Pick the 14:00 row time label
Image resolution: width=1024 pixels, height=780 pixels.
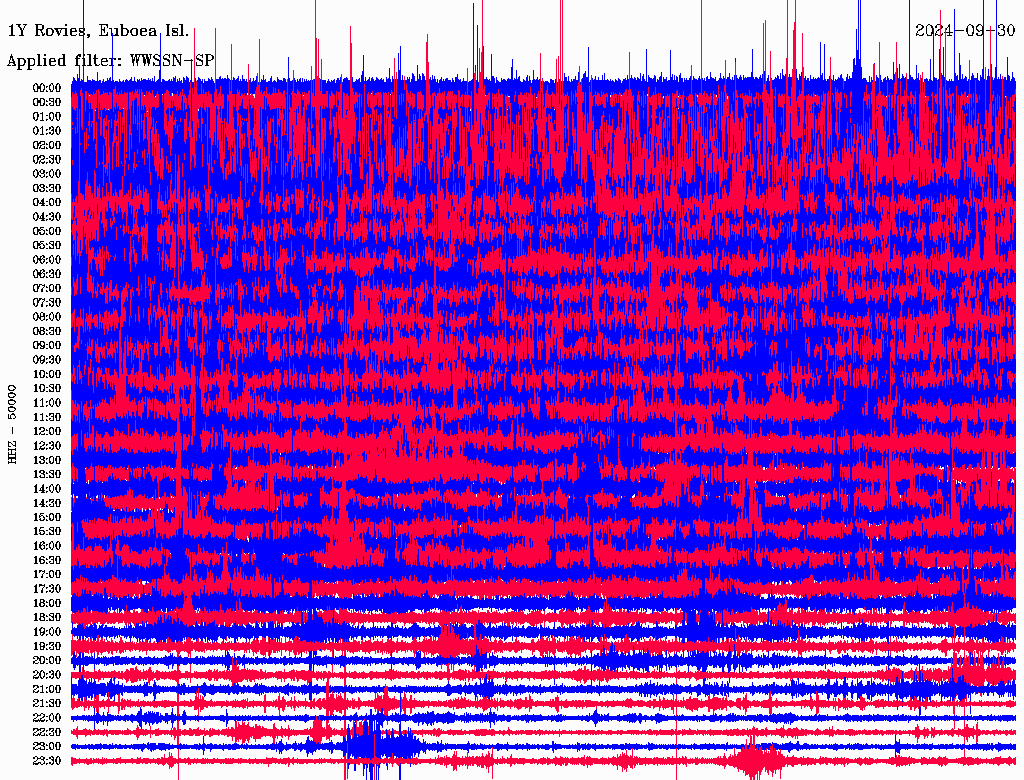(x=48, y=489)
